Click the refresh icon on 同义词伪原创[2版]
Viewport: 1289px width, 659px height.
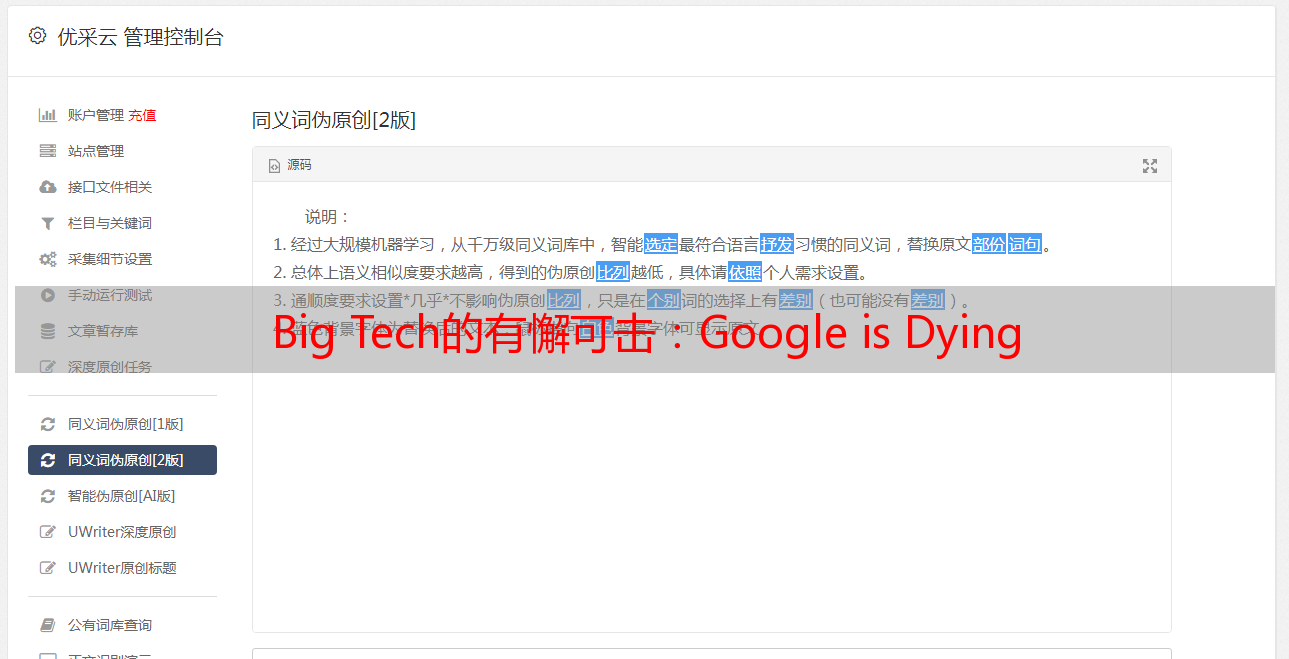(47, 460)
